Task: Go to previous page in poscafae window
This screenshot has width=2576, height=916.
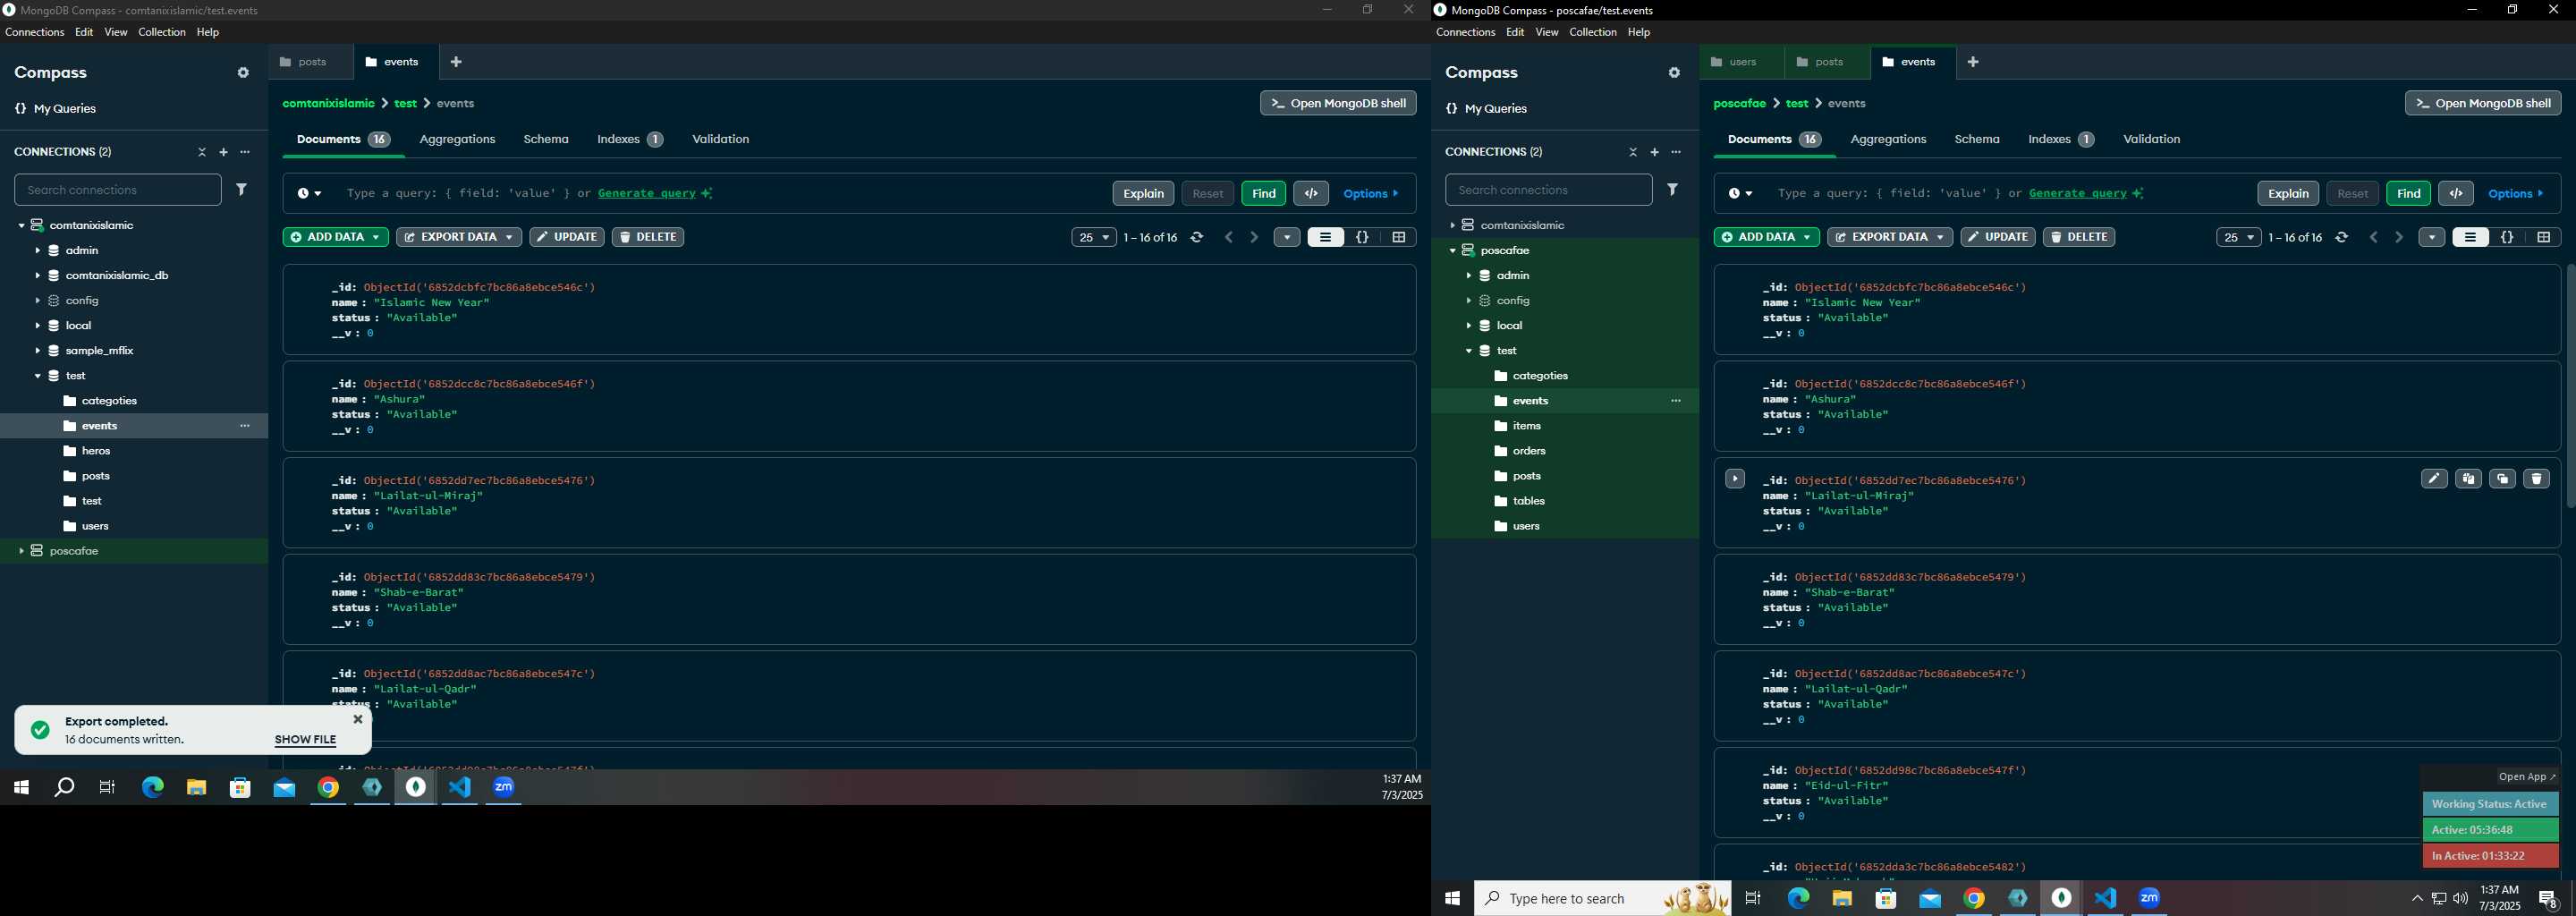Action: coord(2374,237)
